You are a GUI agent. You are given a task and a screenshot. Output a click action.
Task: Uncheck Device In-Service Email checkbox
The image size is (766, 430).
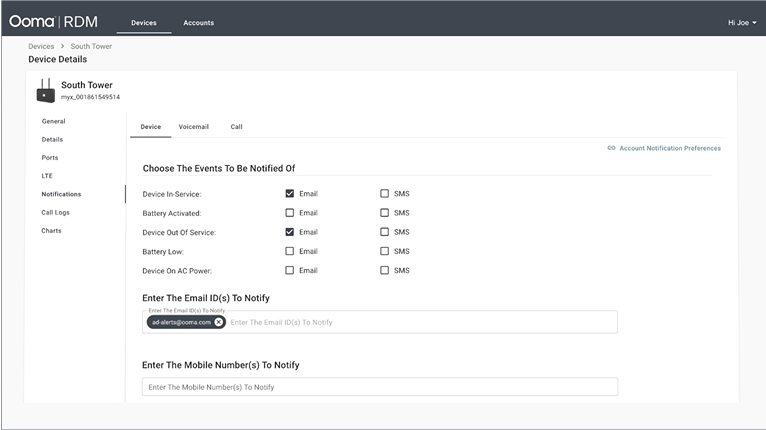(290, 194)
